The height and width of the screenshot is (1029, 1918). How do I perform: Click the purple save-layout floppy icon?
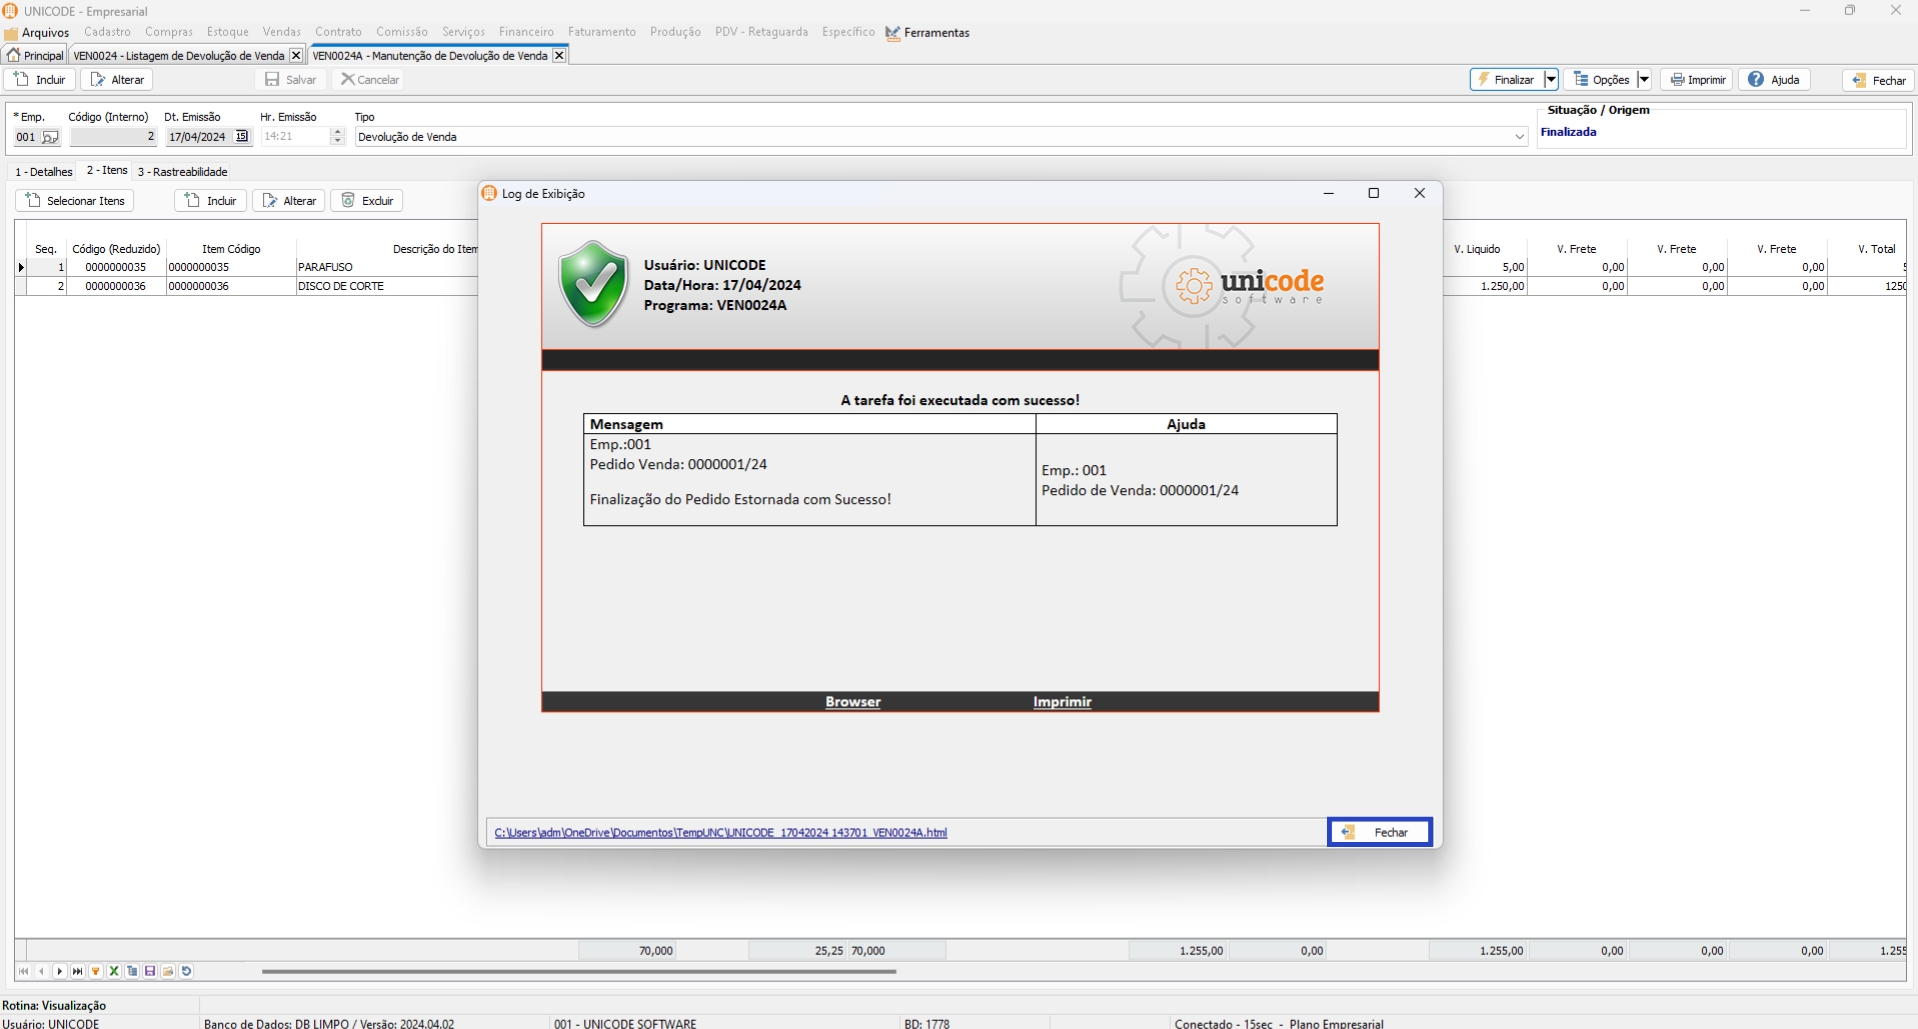click(x=150, y=971)
